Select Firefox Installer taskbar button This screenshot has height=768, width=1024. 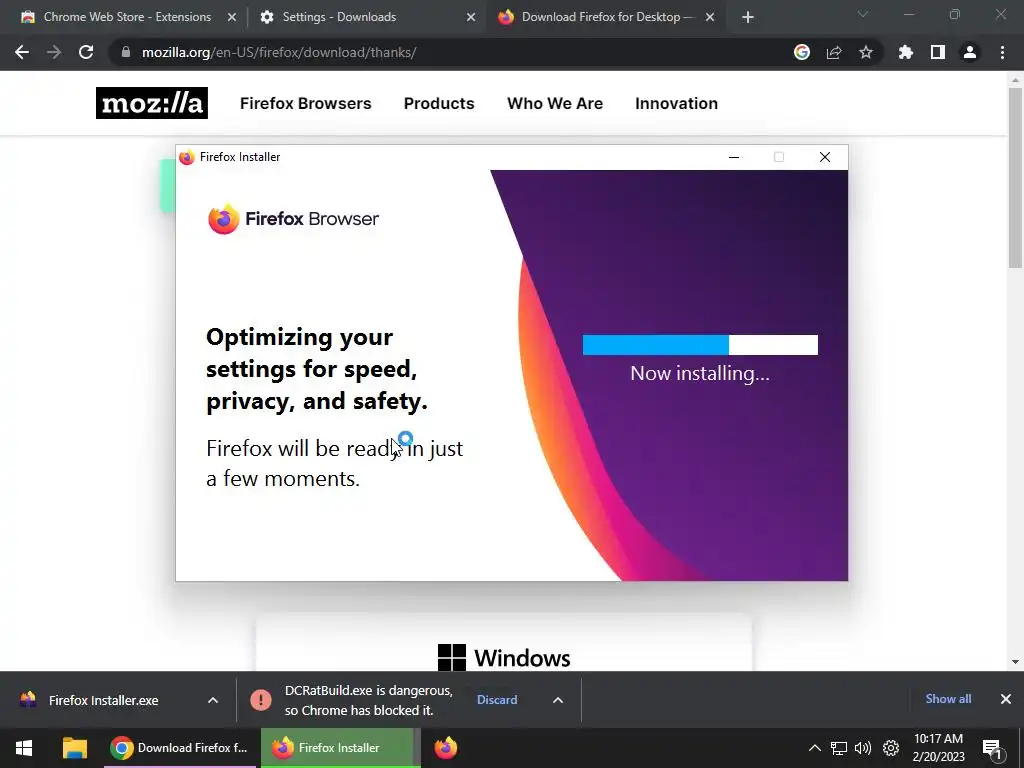tap(338, 748)
